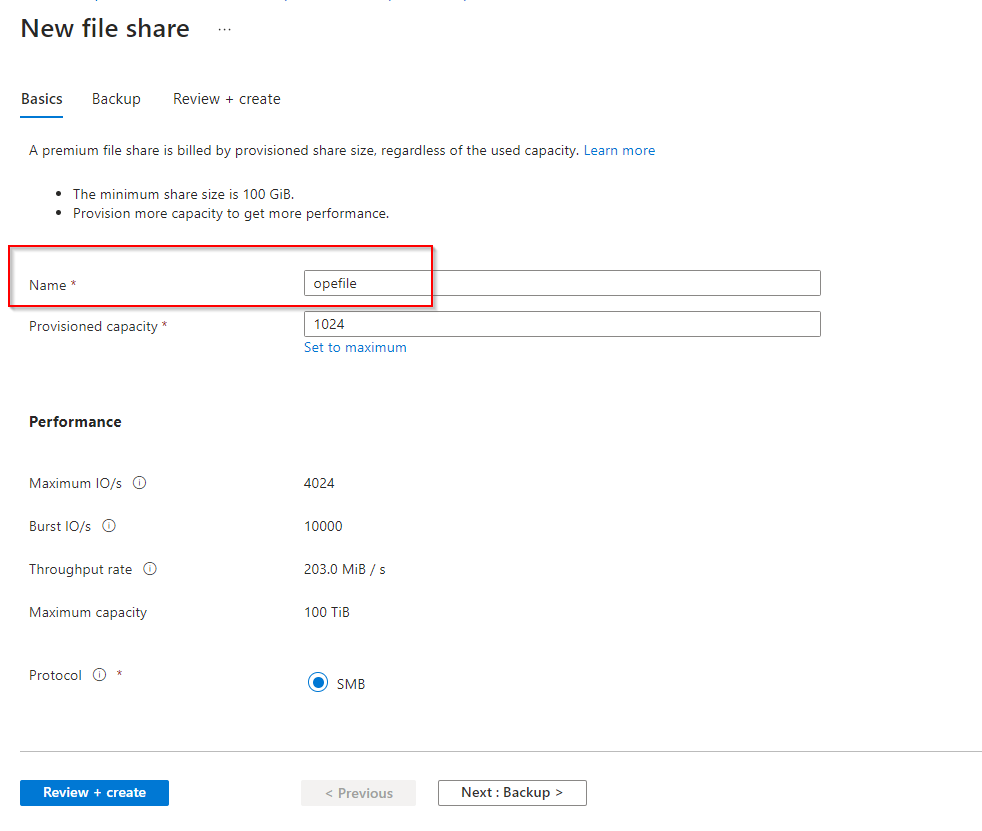Screen dimensions: 982x831
Task: Click the Set to maximum link
Action: 355,347
